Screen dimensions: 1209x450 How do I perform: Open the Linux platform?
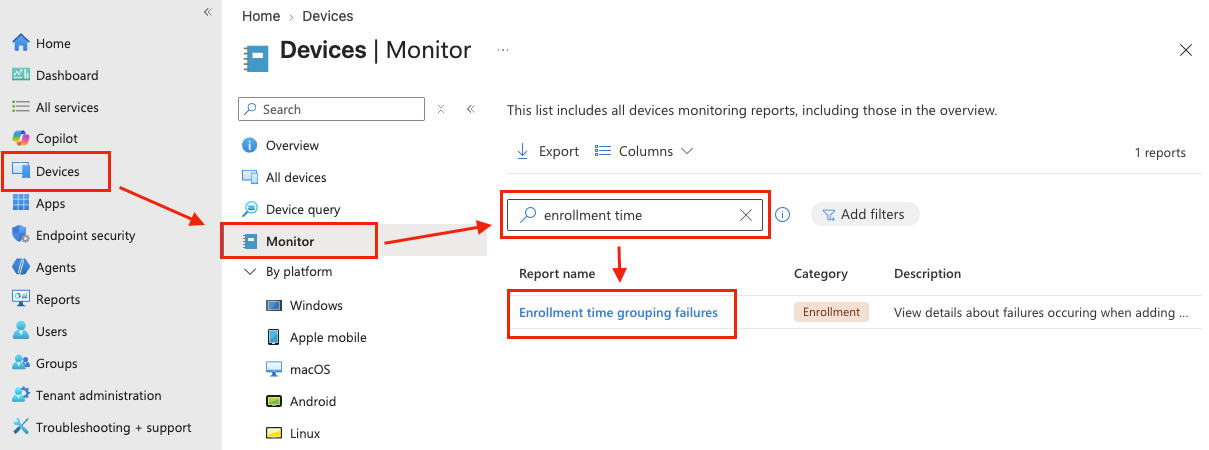click(305, 433)
